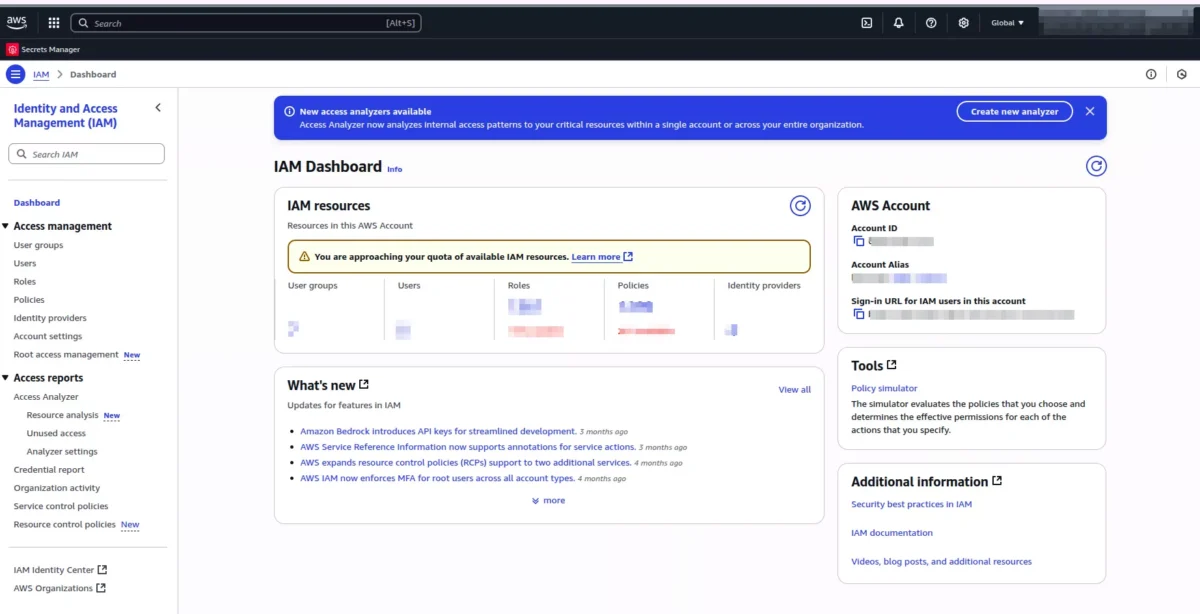Refresh the entire IAM Dashboard
The width and height of the screenshot is (1200, 614).
pos(1096,167)
